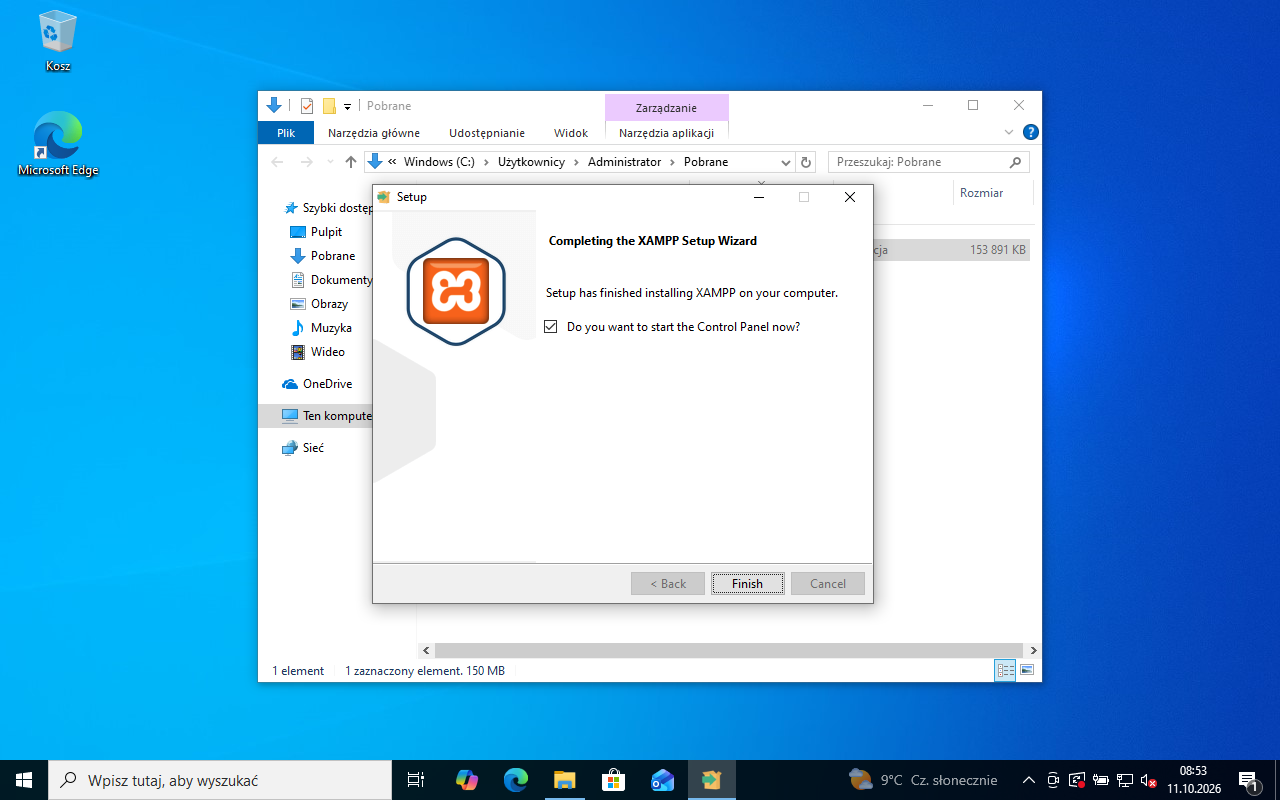Open Microsoft Edge desktop shortcut
Screen dimensions: 1280x800
click(x=58, y=145)
